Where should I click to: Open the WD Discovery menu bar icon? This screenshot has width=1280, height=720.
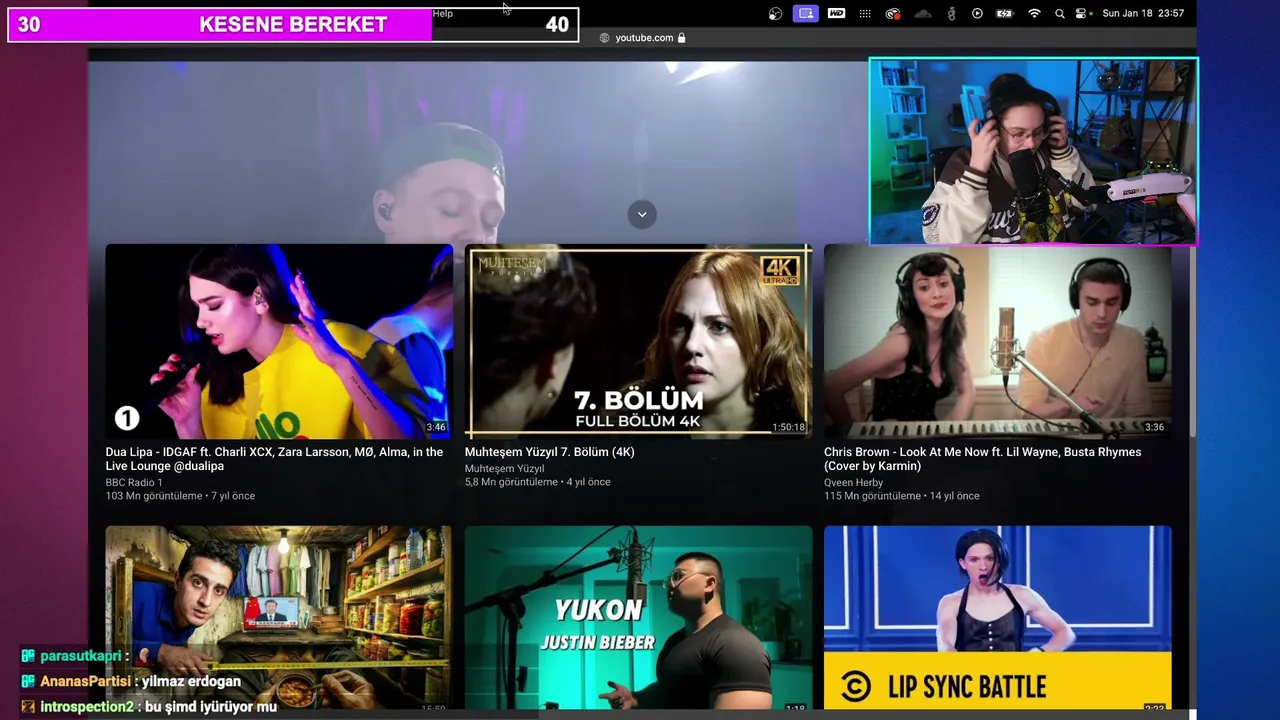tap(836, 13)
